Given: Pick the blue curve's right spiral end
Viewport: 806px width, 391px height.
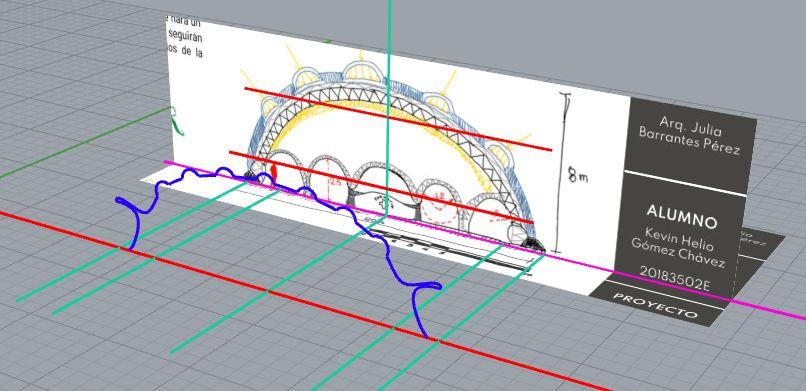Looking at the screenshot, I should (x=427, y=287).
